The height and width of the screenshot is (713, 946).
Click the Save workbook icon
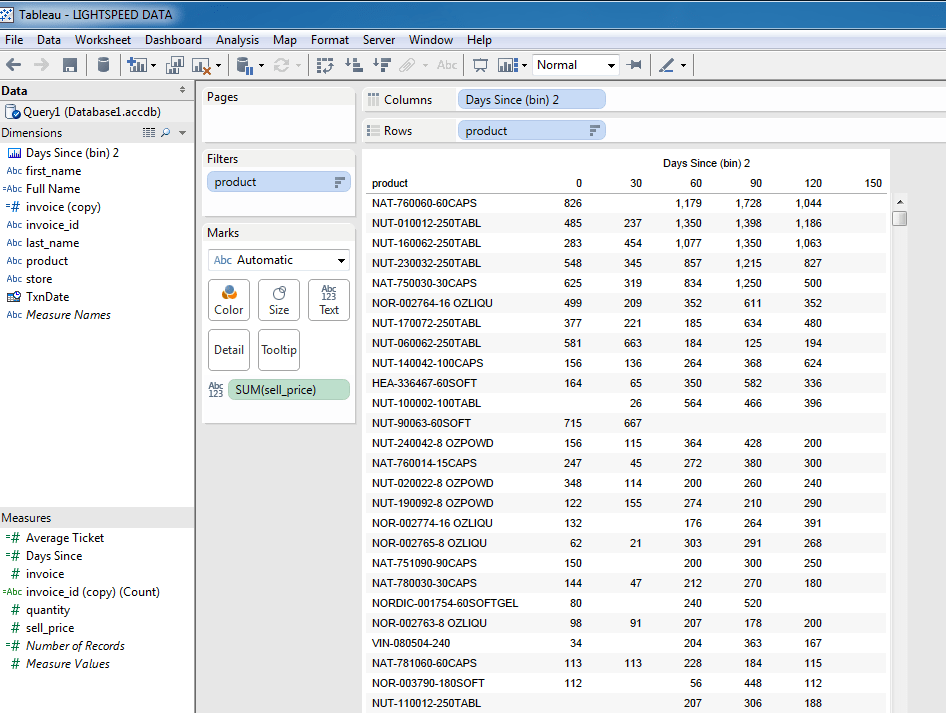click(x=70, y=65)
